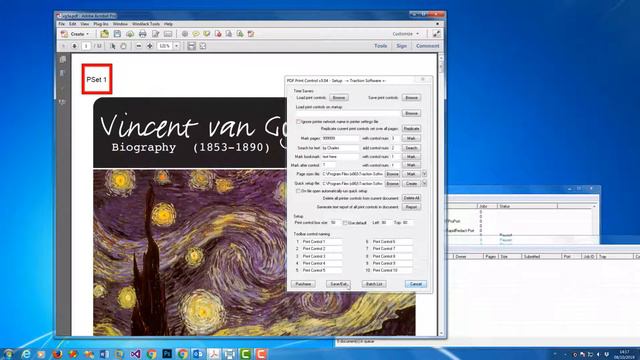
Task: Click the zoom in plus icon
Action: pos(150,46)
